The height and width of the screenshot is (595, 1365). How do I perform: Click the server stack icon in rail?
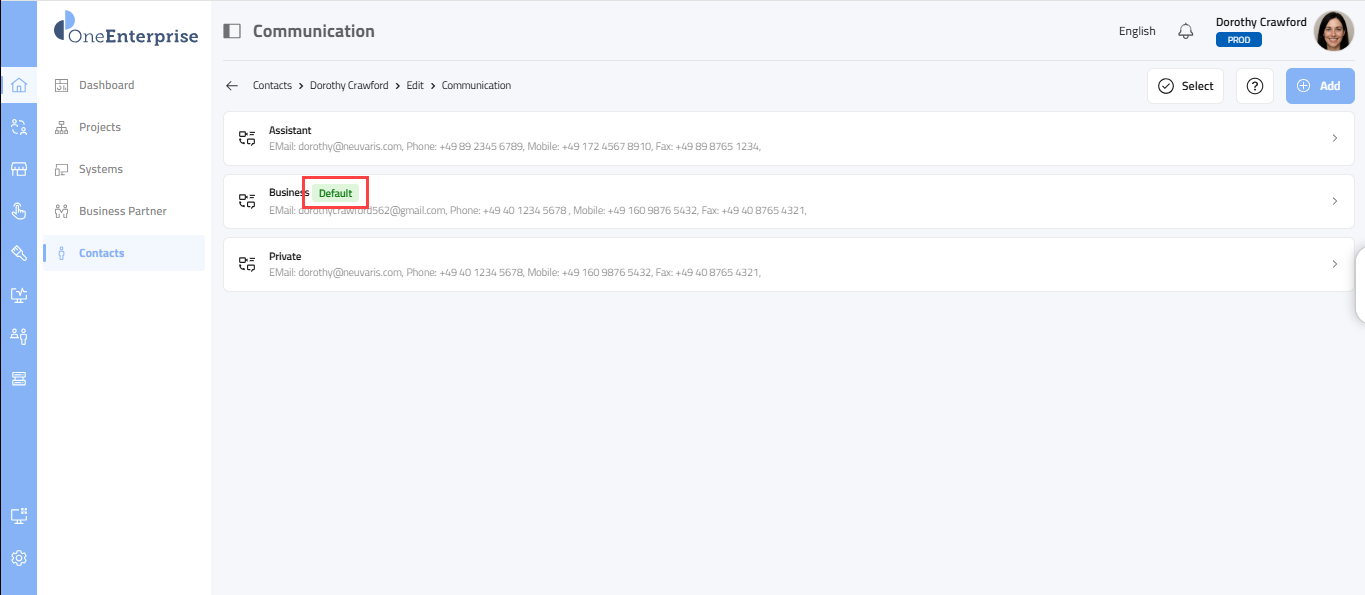tap(18, 379)
